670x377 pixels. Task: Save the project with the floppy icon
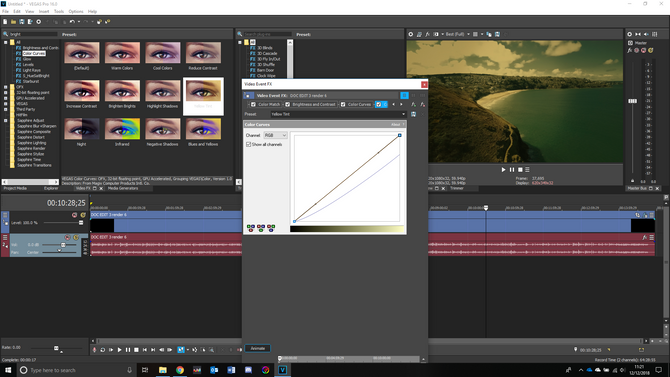[x=22, y=22]
